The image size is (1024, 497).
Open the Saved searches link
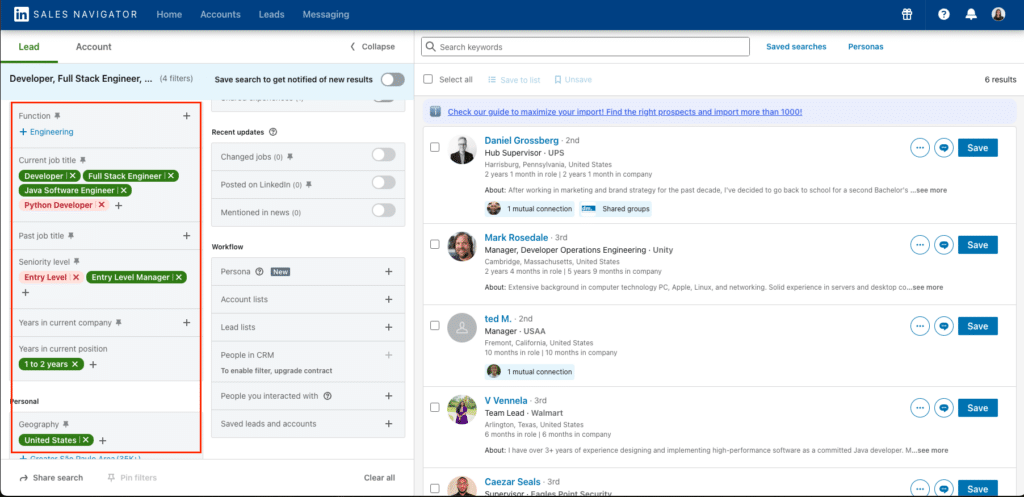coord(796,47)
